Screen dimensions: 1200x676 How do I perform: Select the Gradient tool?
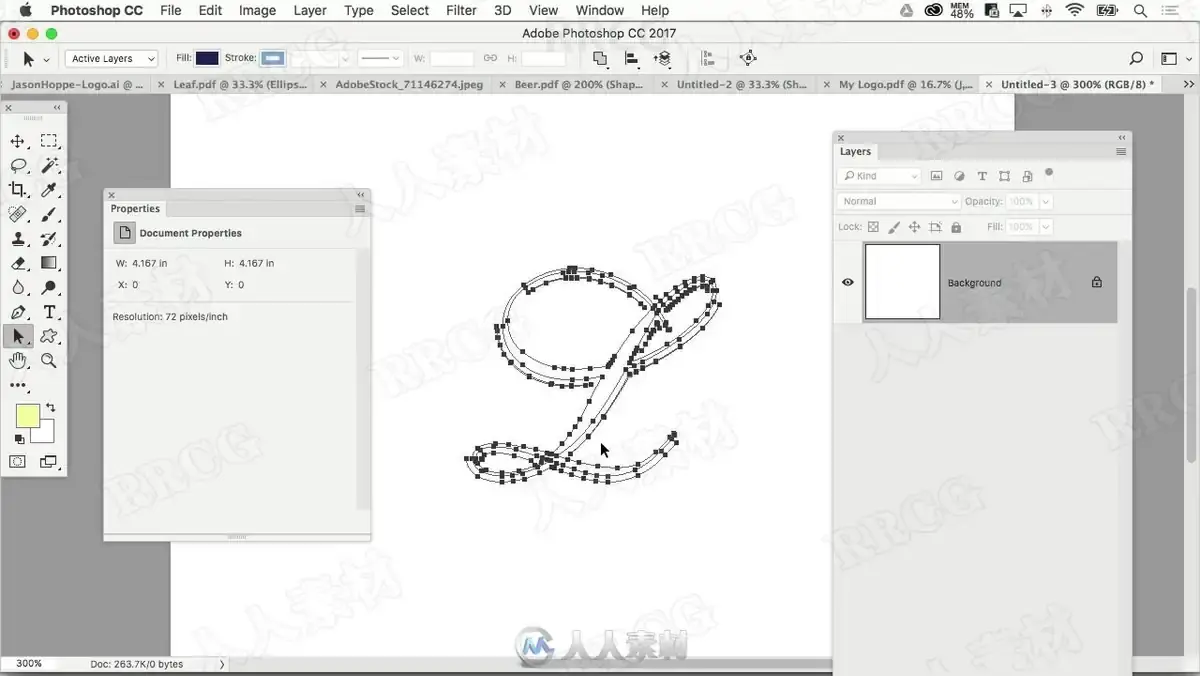point(49,263)
